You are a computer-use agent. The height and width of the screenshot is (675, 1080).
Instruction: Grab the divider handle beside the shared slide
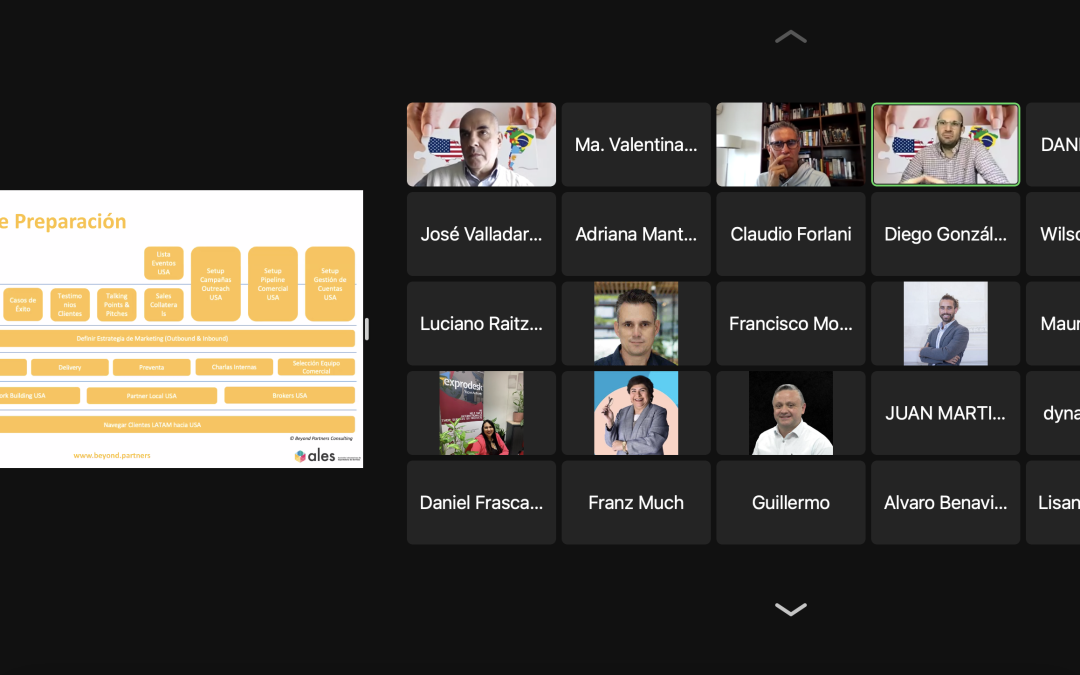(366, 329)
